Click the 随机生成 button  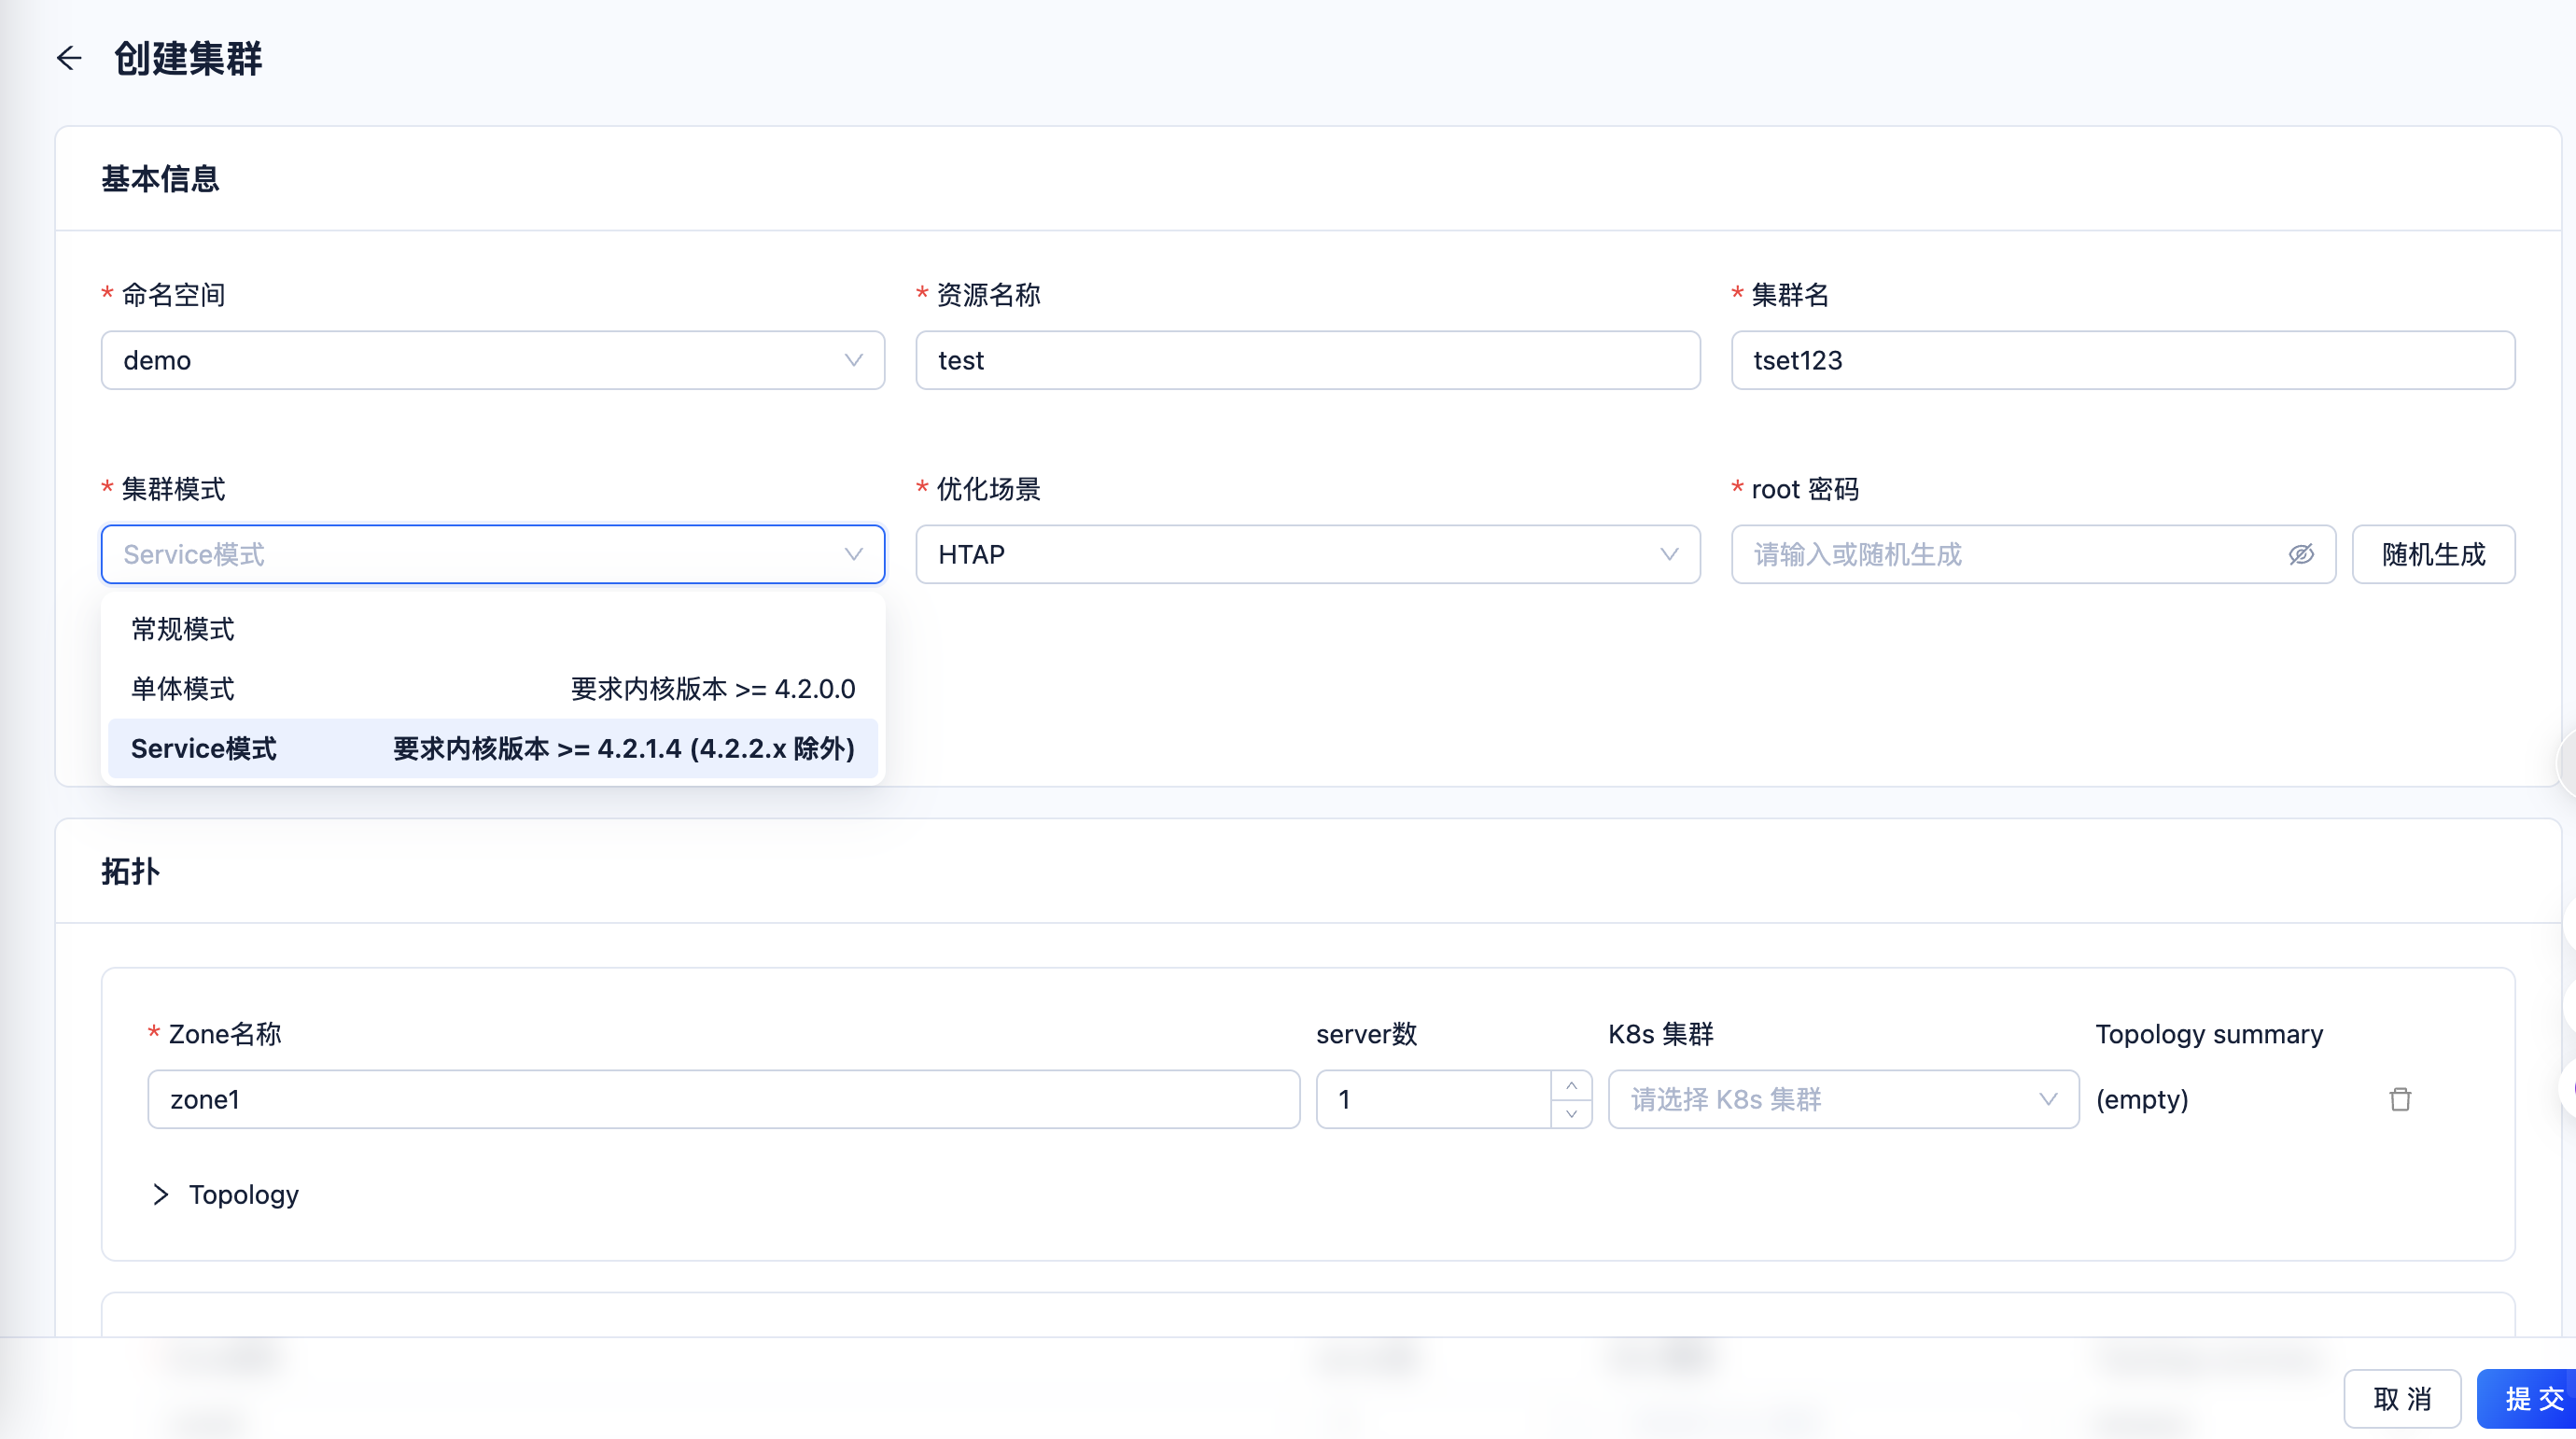2432,554
